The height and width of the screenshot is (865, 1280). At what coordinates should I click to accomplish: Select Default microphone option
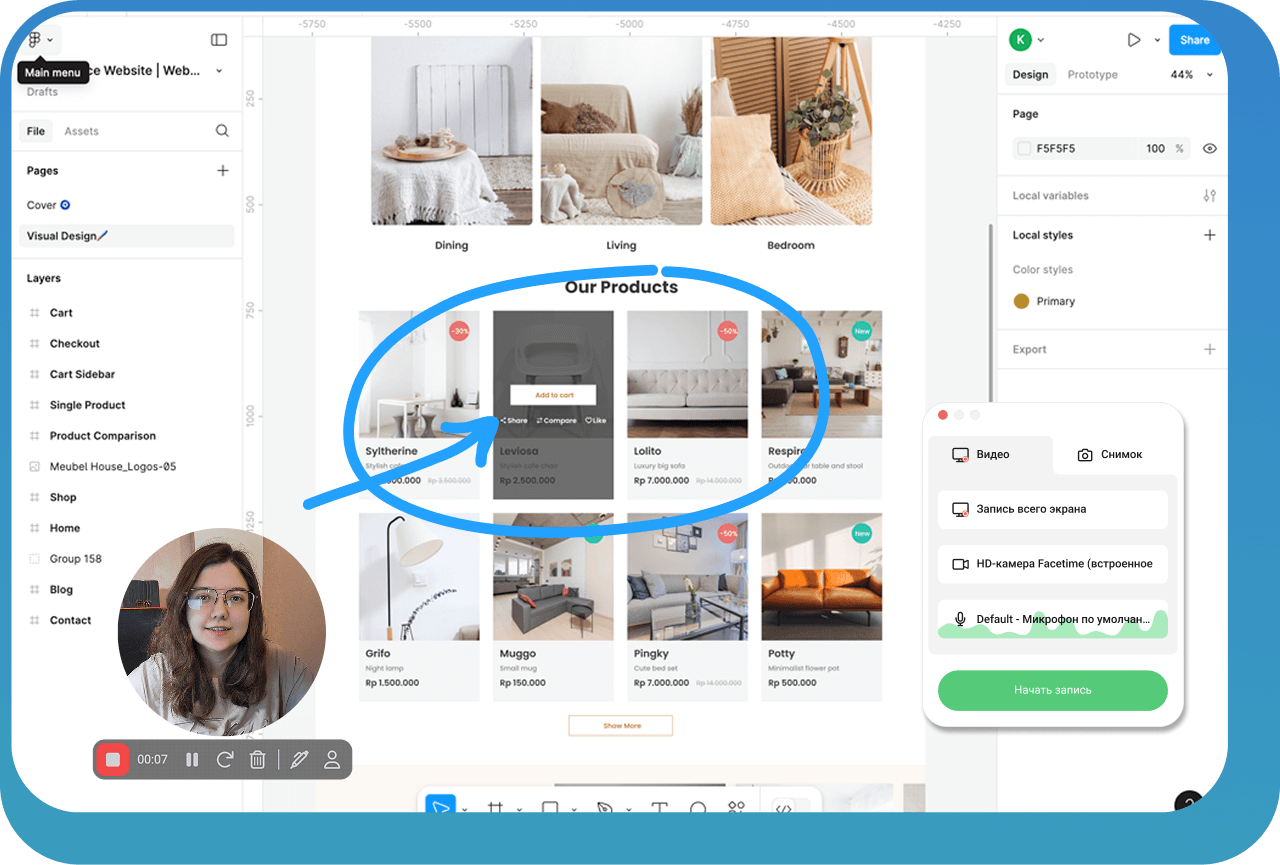click(x=1053, y=619)
